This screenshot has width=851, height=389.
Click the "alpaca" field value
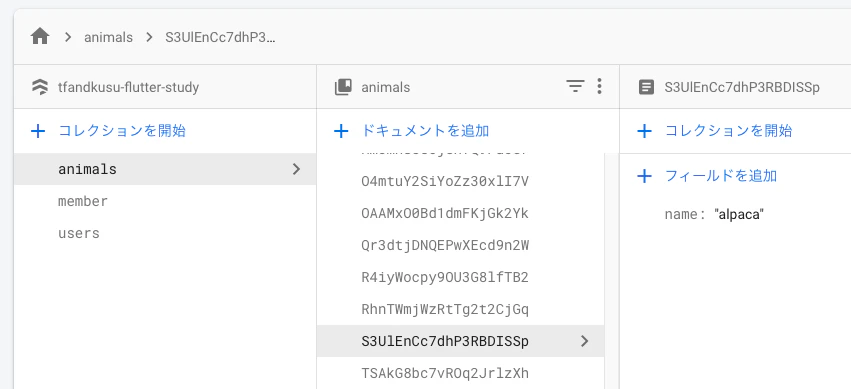point(739,214)
